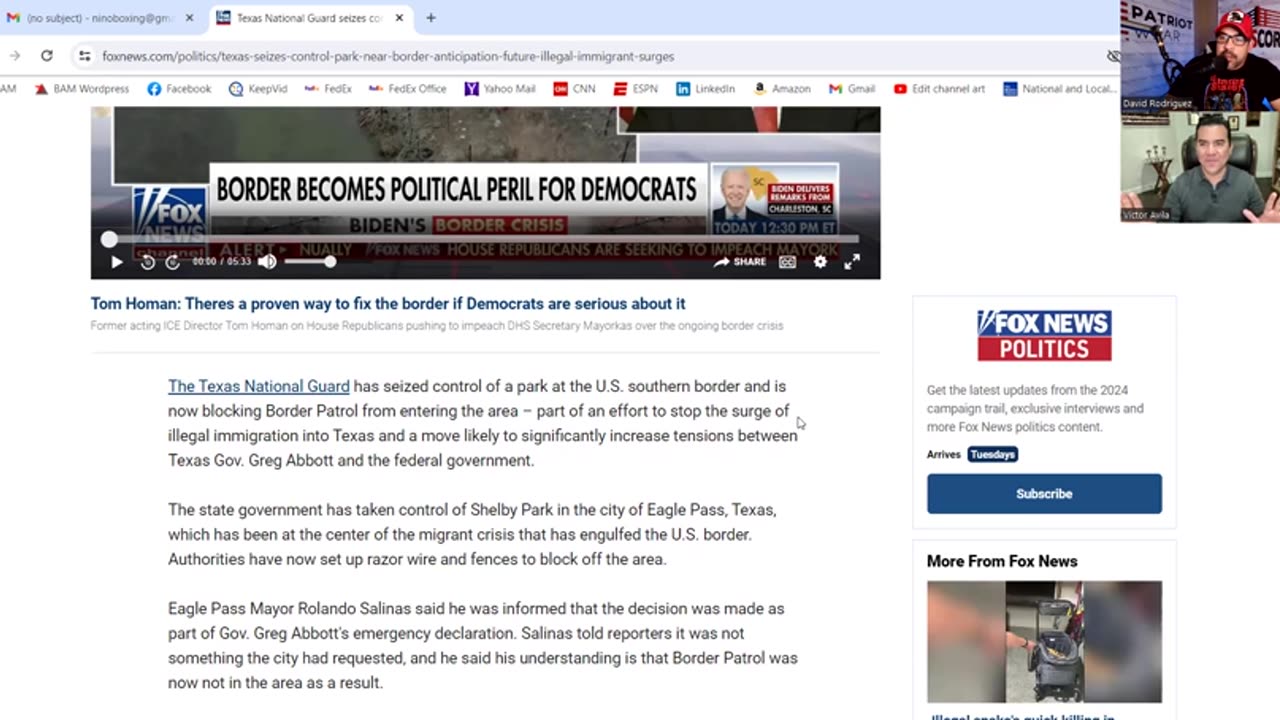Image resolution: width=1280 pixels, height=720 pixels.
Task: Play the Fox News video
Action: [x=116, y=262]
